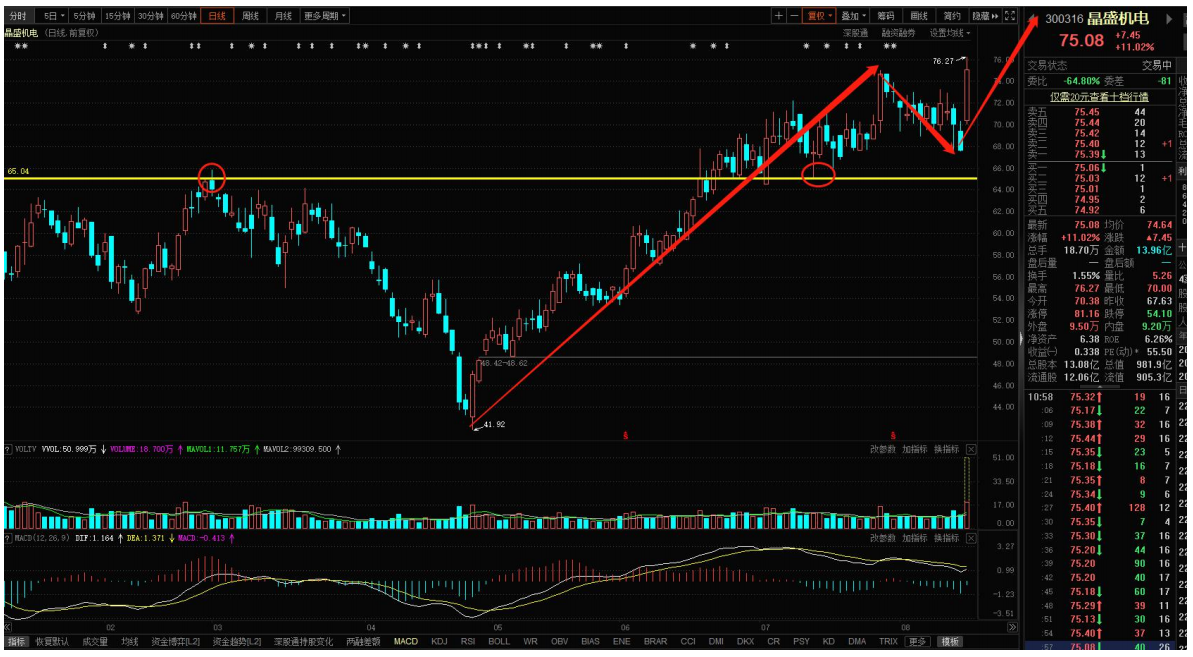Click 加指标 in MACD panel

[915, 538]
